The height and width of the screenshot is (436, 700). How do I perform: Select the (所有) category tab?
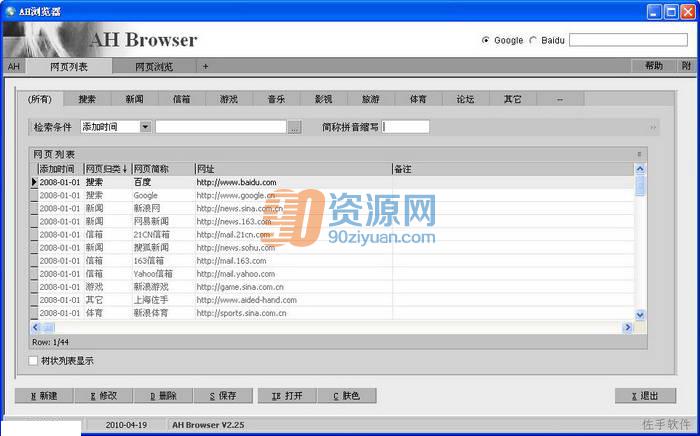[x=40, y=99]
